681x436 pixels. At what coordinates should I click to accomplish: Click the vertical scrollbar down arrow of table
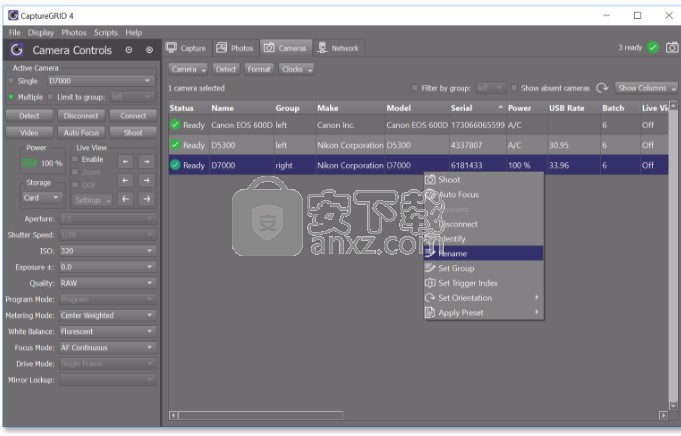tap(673, 406)
